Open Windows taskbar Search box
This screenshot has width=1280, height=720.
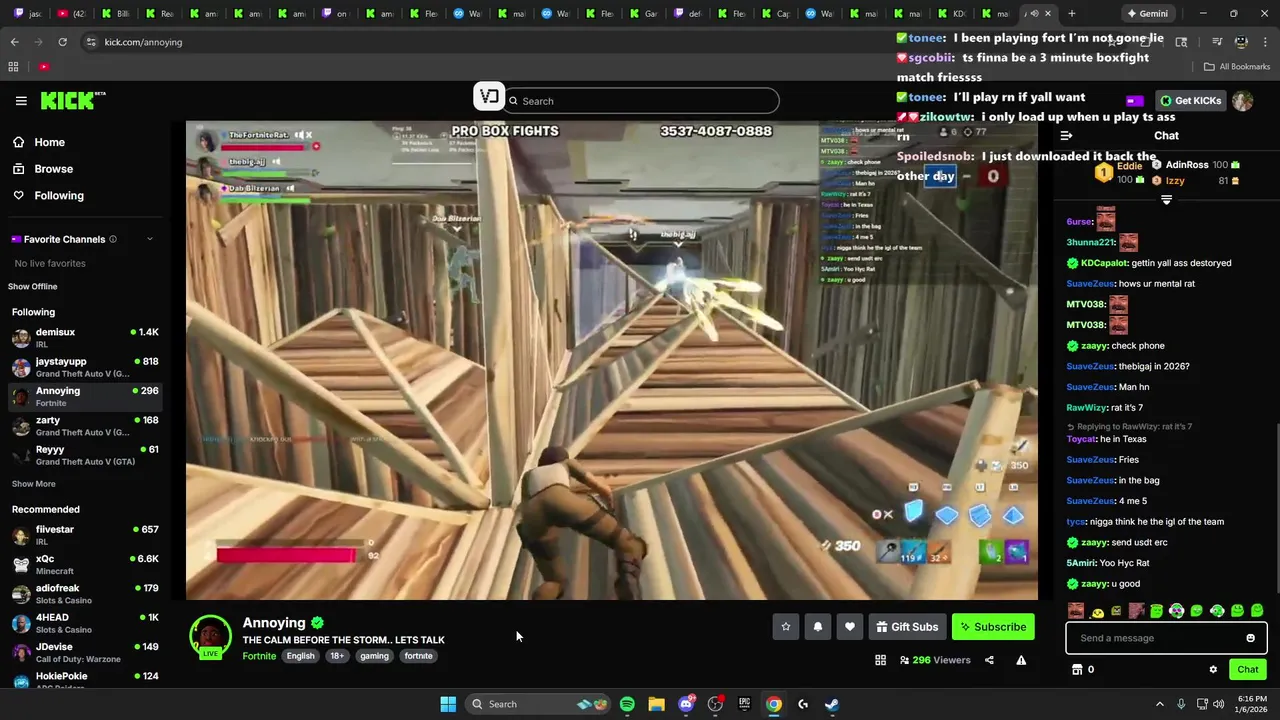[x=538, y=704]
